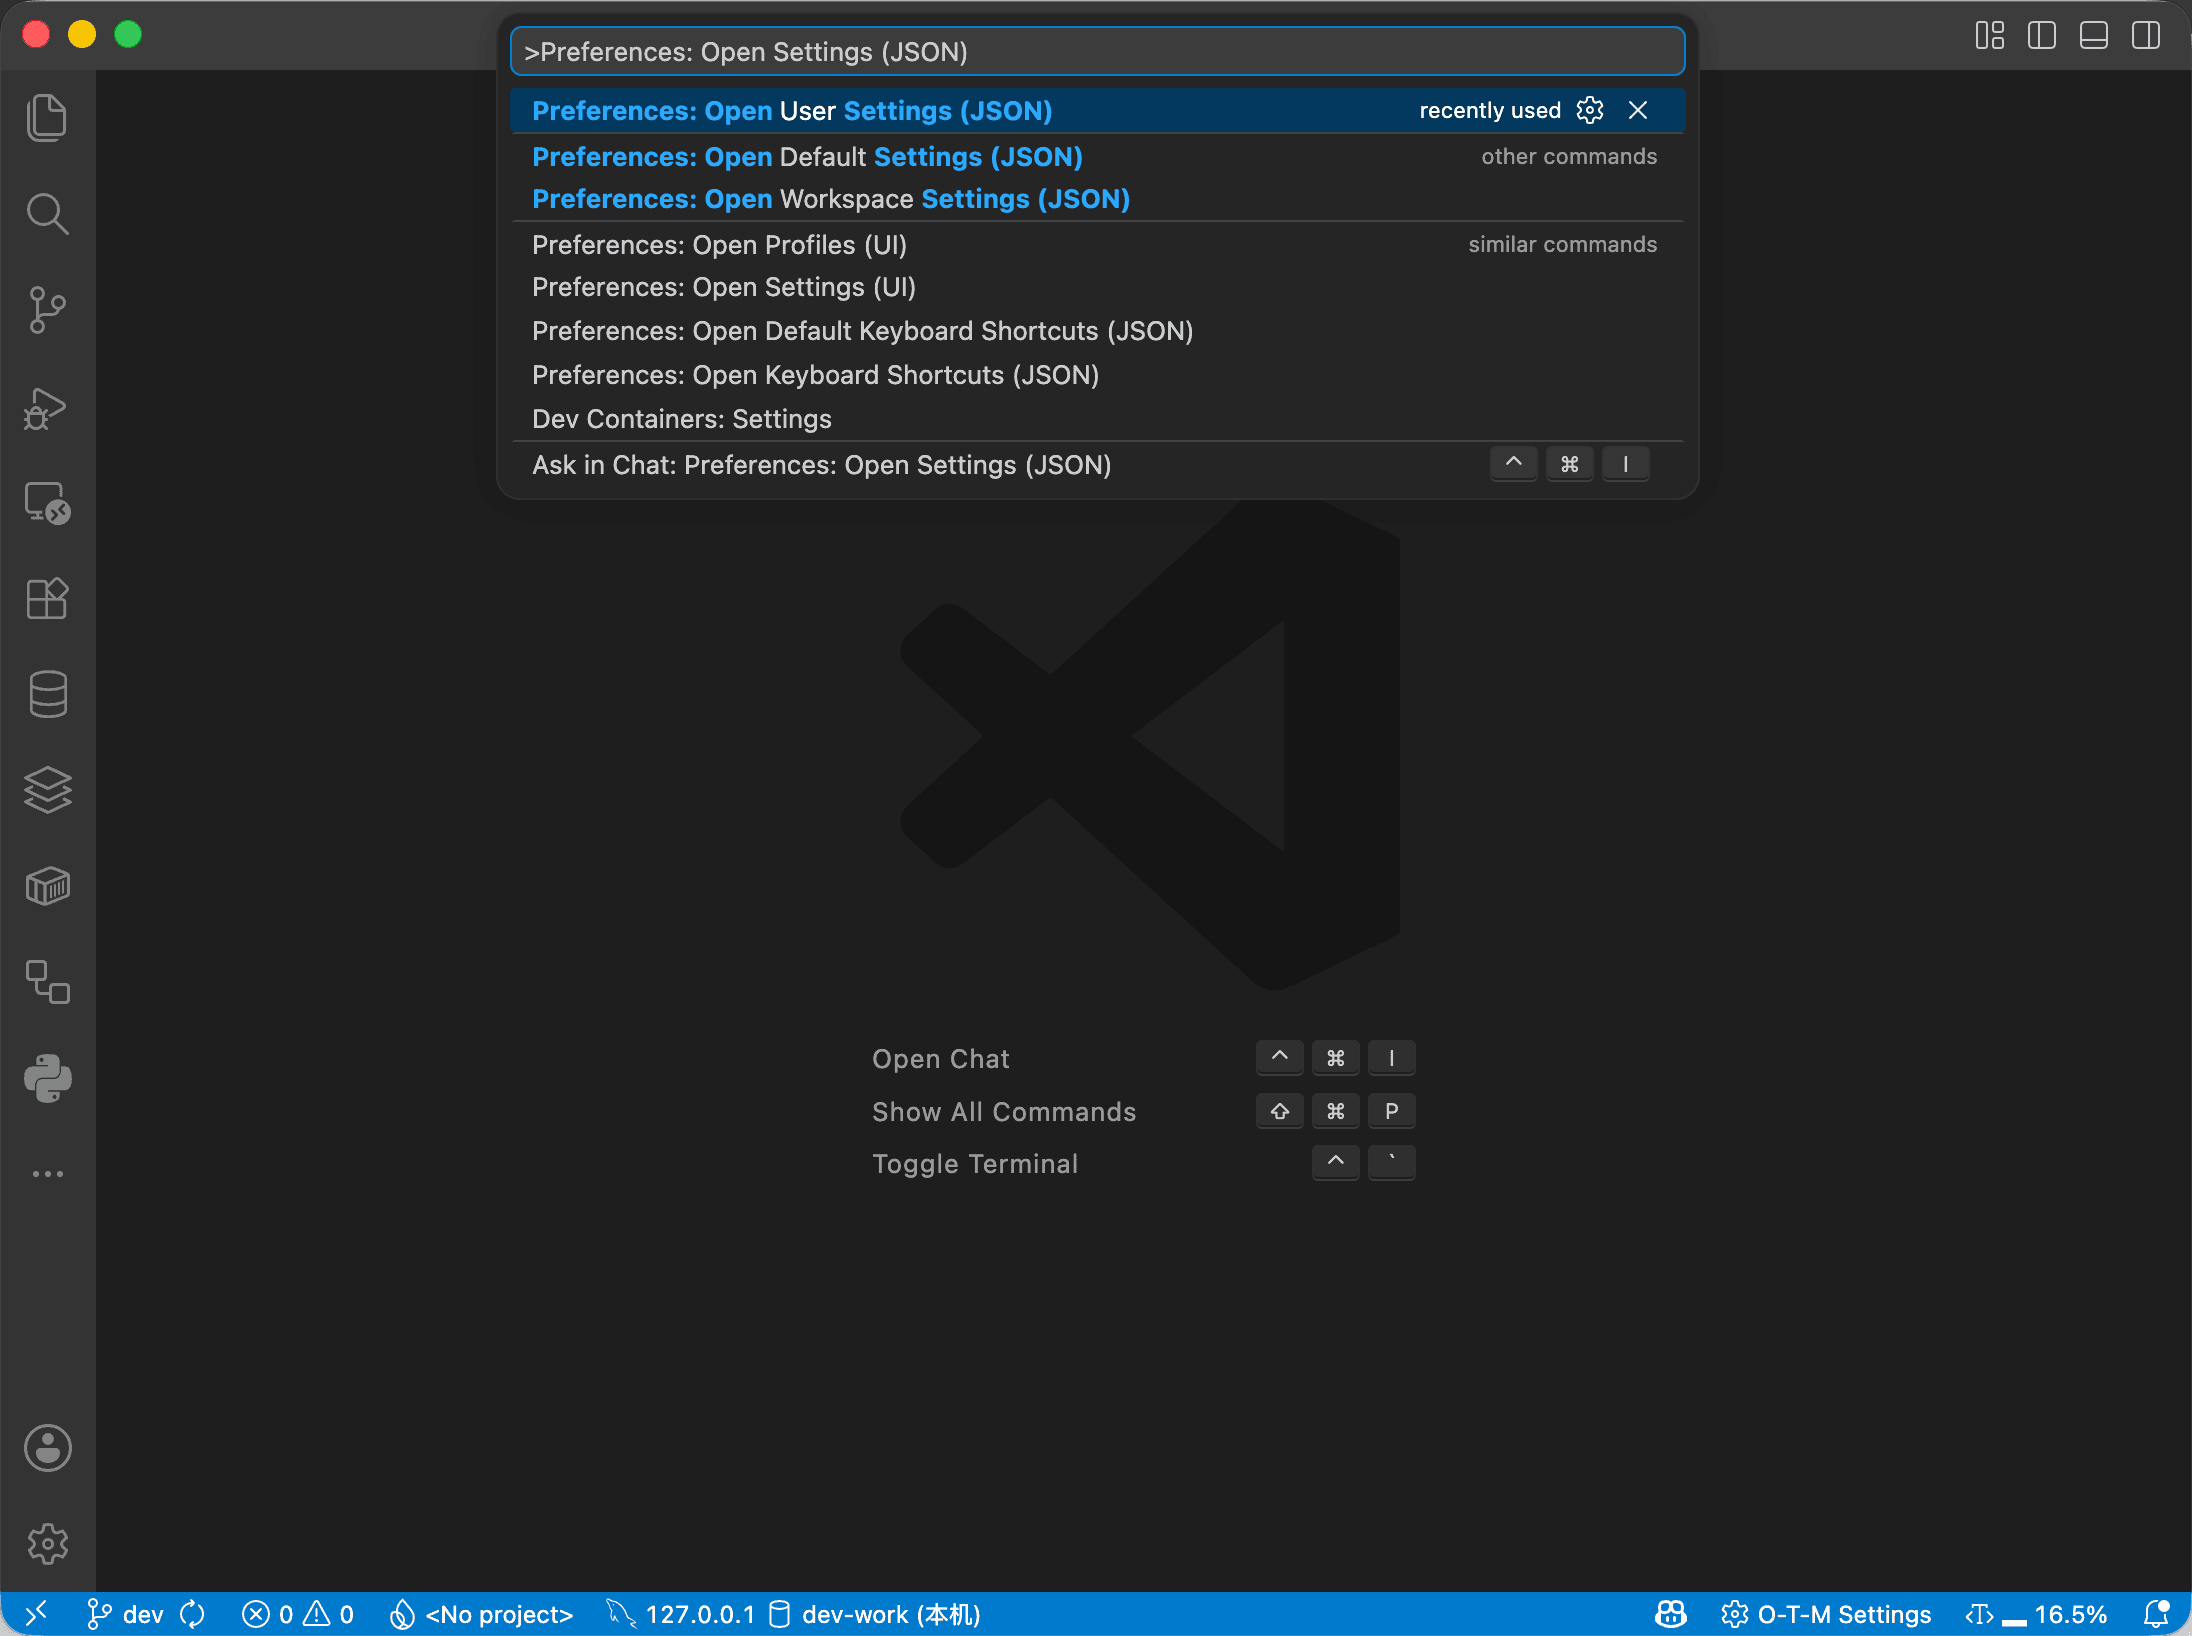The height and width of the screenshot is (1636, 2192).
Task: Click the 16.5% usage status indicator
Action: (x=2037, y=1614)
